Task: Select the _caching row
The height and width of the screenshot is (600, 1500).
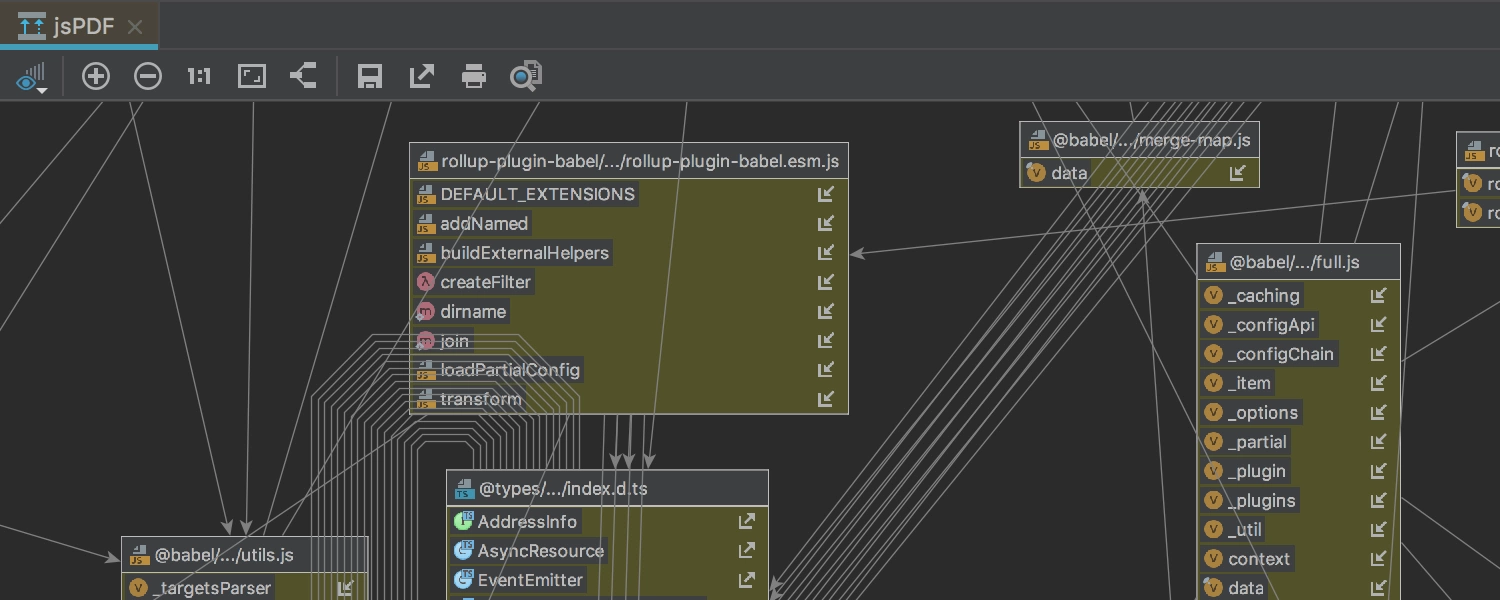Action: click(1299, 296)
